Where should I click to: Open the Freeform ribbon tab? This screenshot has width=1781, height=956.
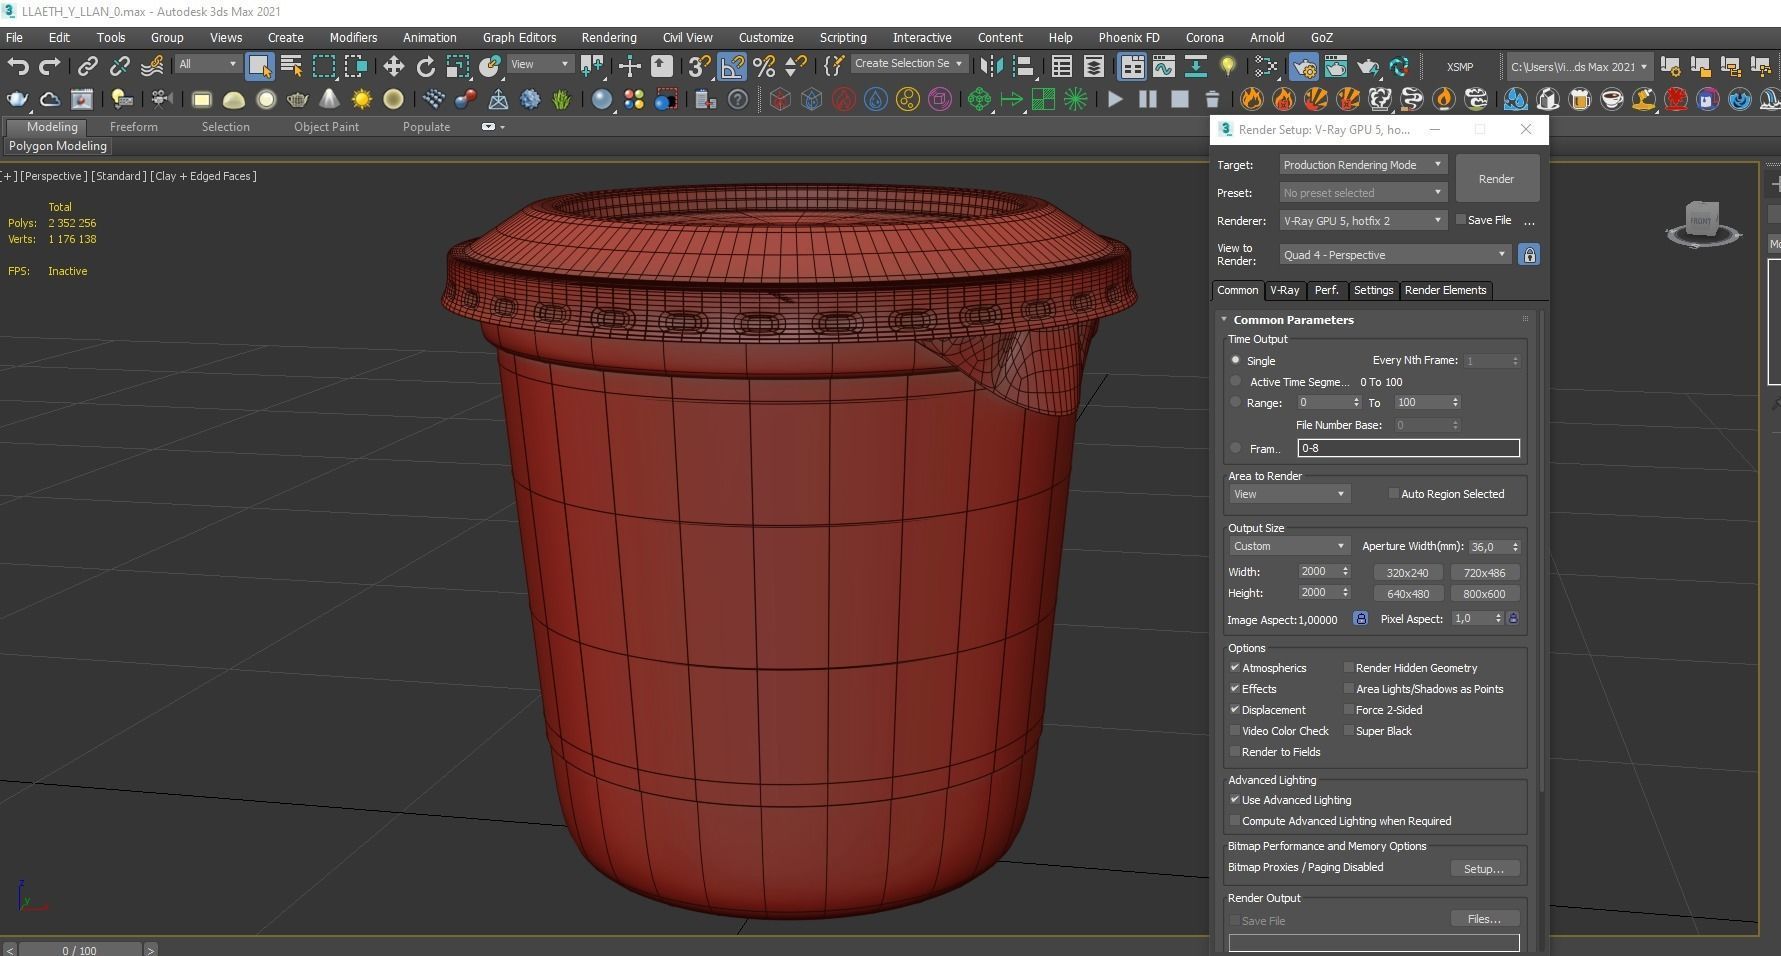point(133,127)
